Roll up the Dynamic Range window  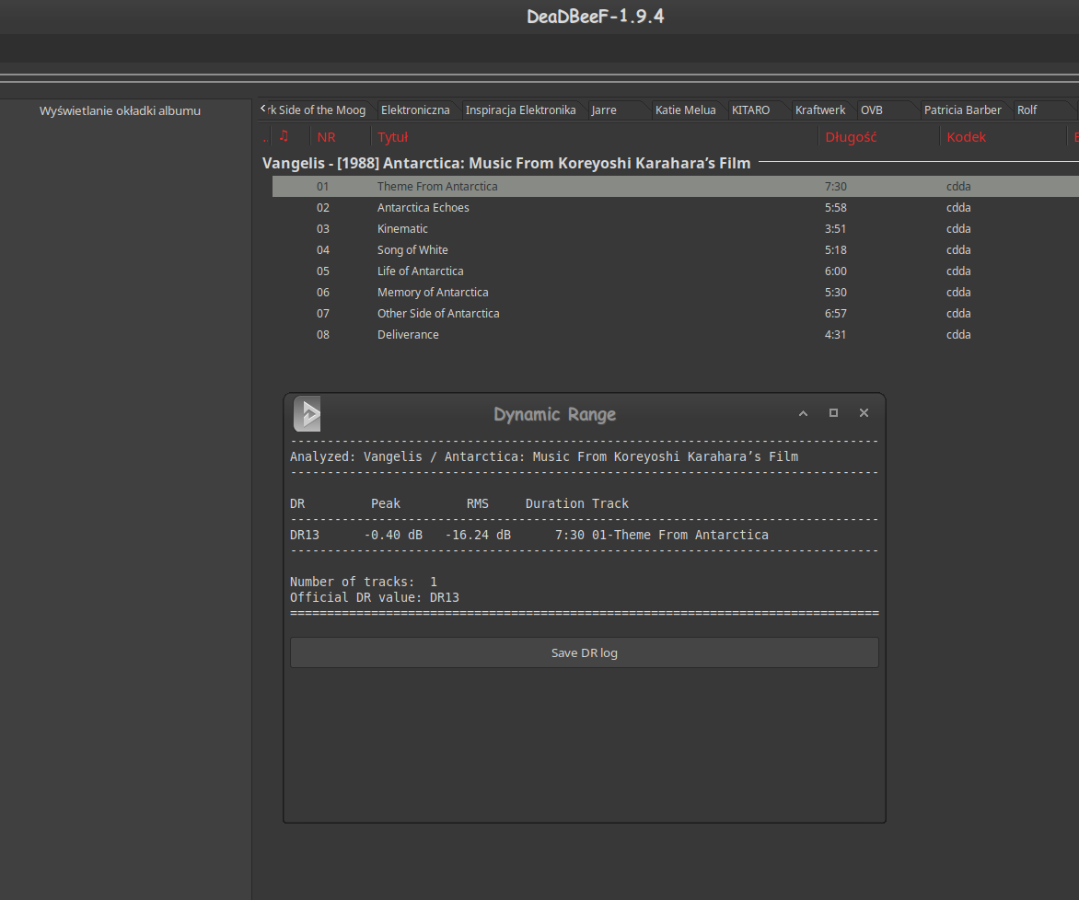[x=803, y=413]
